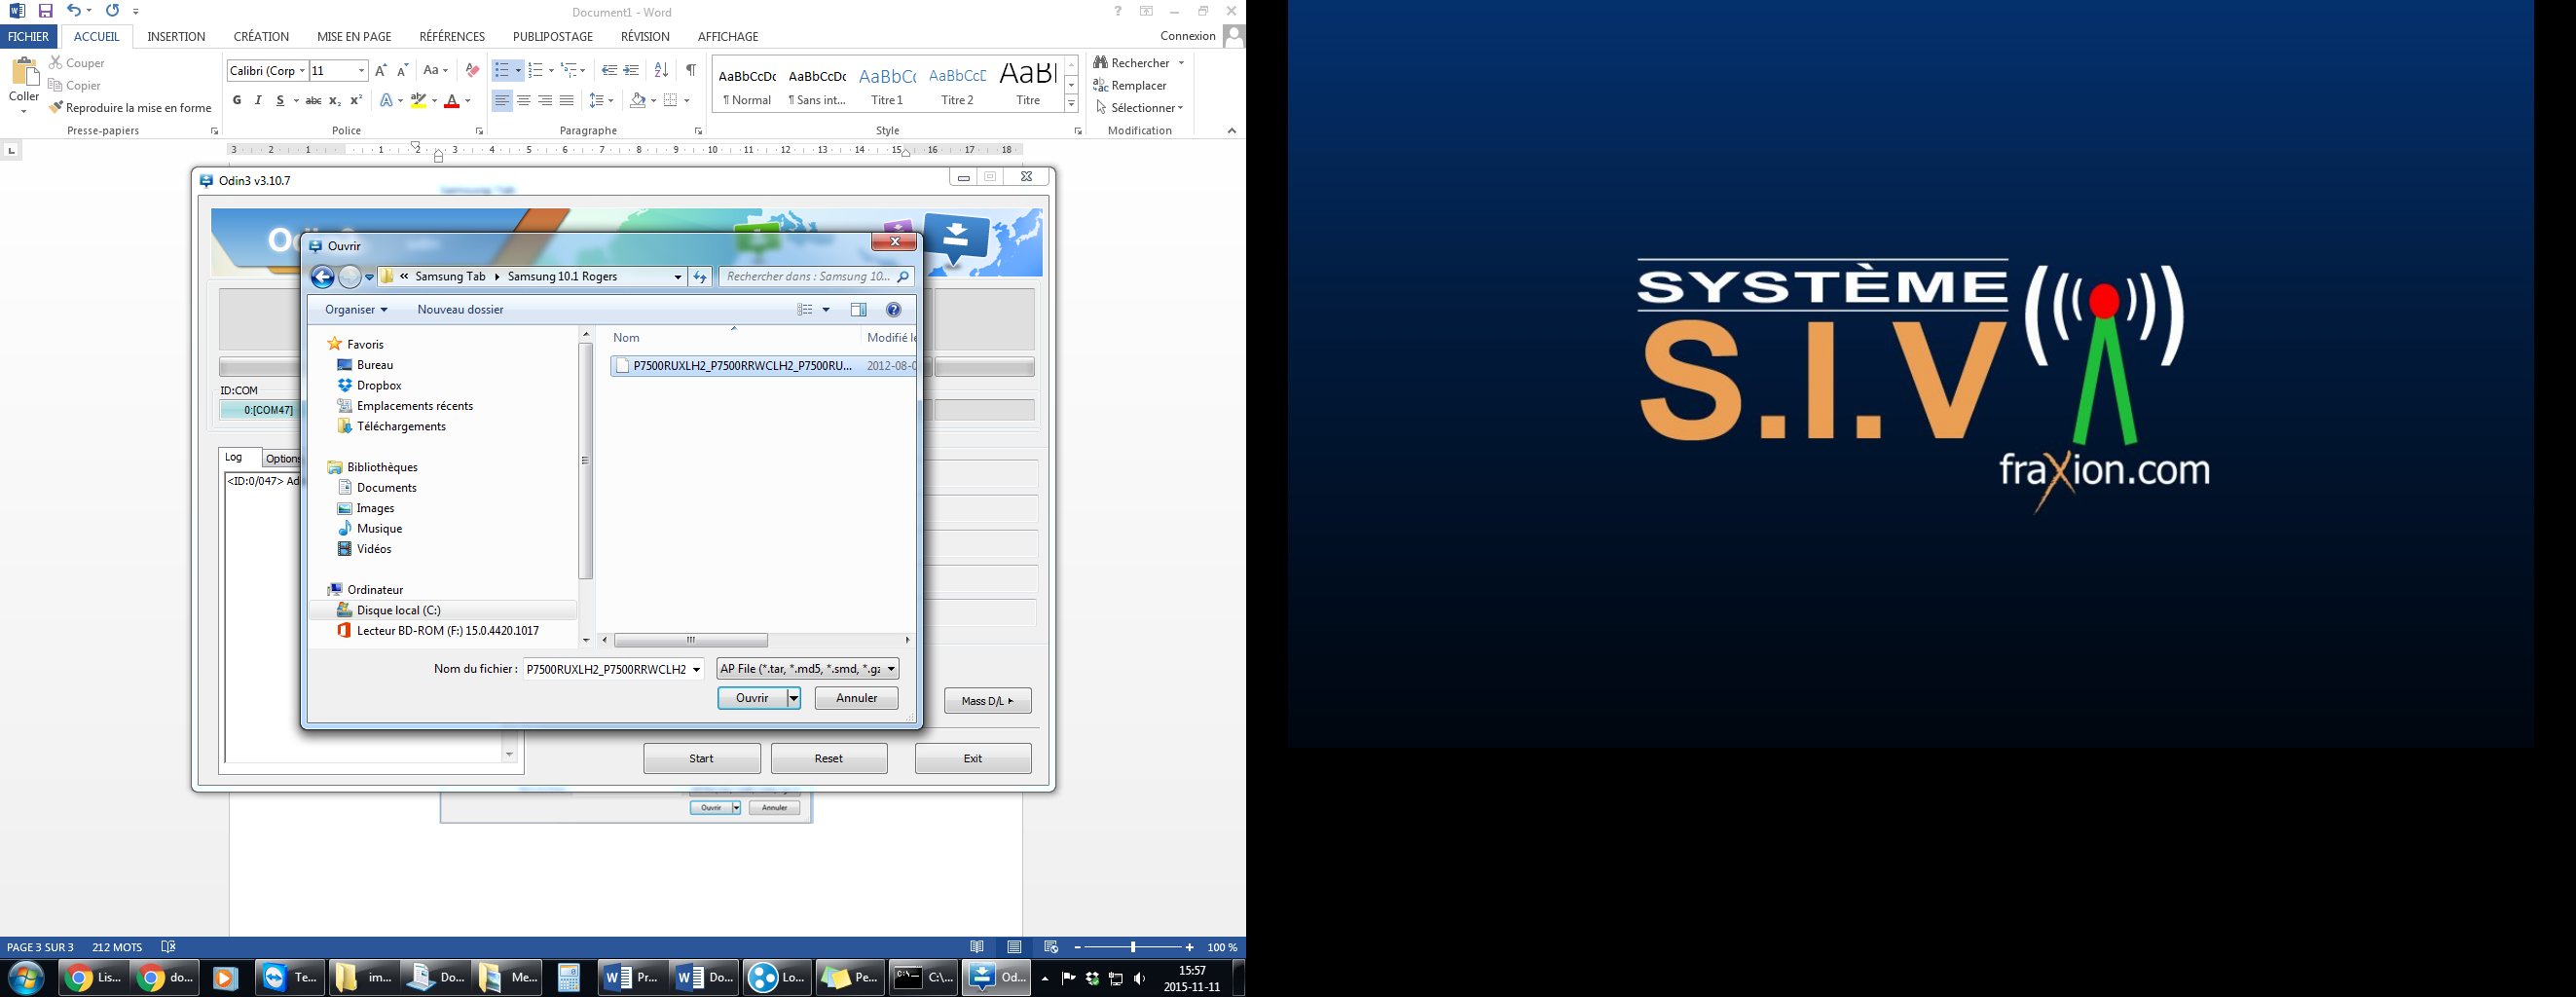This screenshot has height=997, width=2576.
Task: Click the refresh icon beside the address bar
Action: click(700, 277)
